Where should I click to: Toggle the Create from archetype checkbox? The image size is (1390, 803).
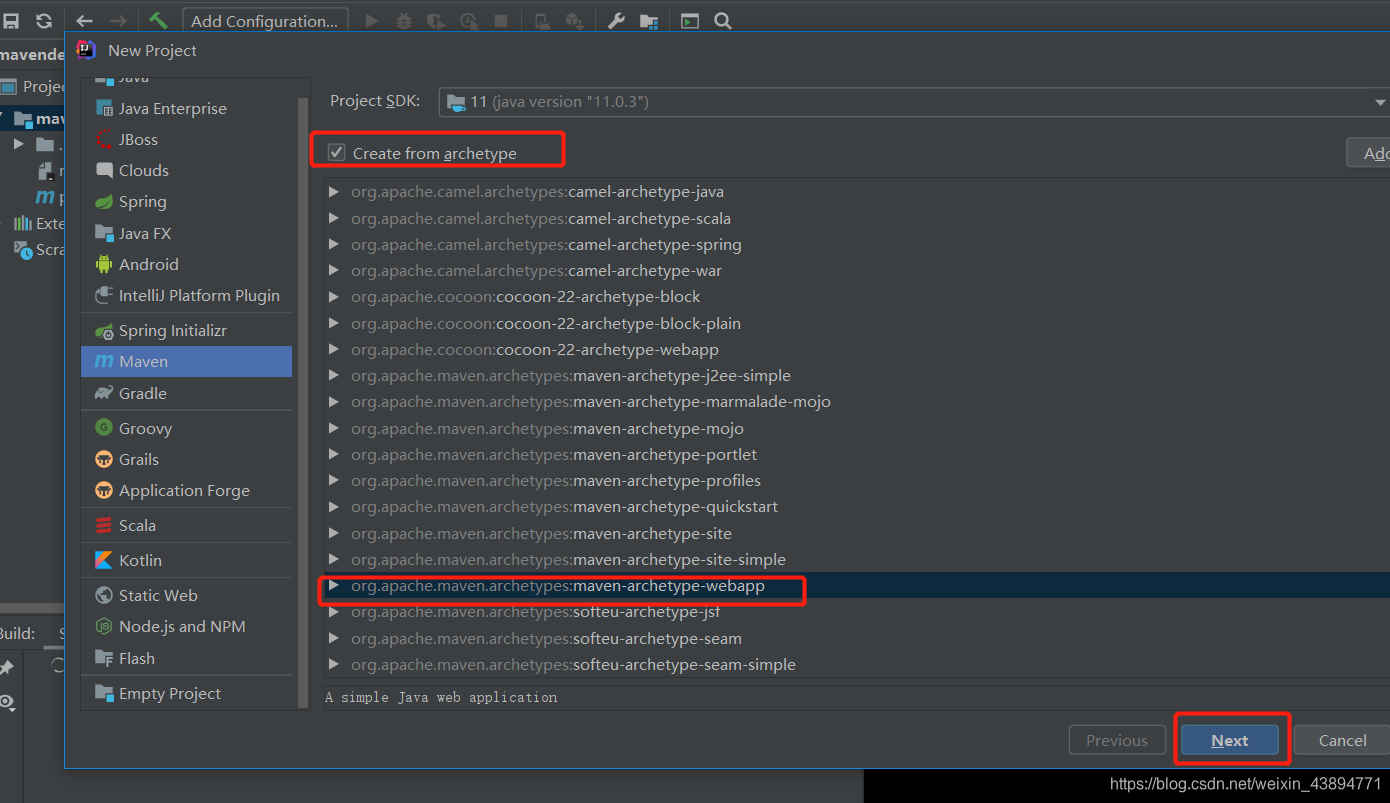tap(337, 153)
